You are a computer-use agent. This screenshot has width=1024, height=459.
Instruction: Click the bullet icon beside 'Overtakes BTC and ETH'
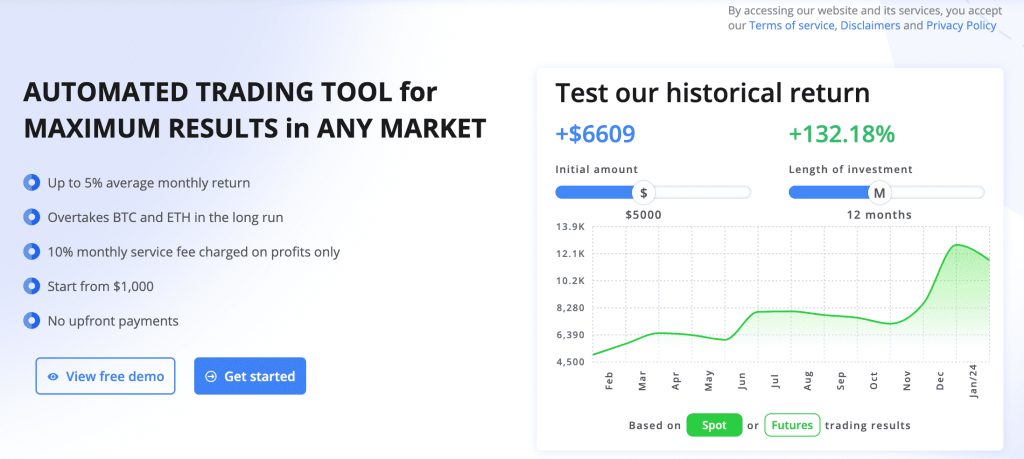(x=31, y=217)
